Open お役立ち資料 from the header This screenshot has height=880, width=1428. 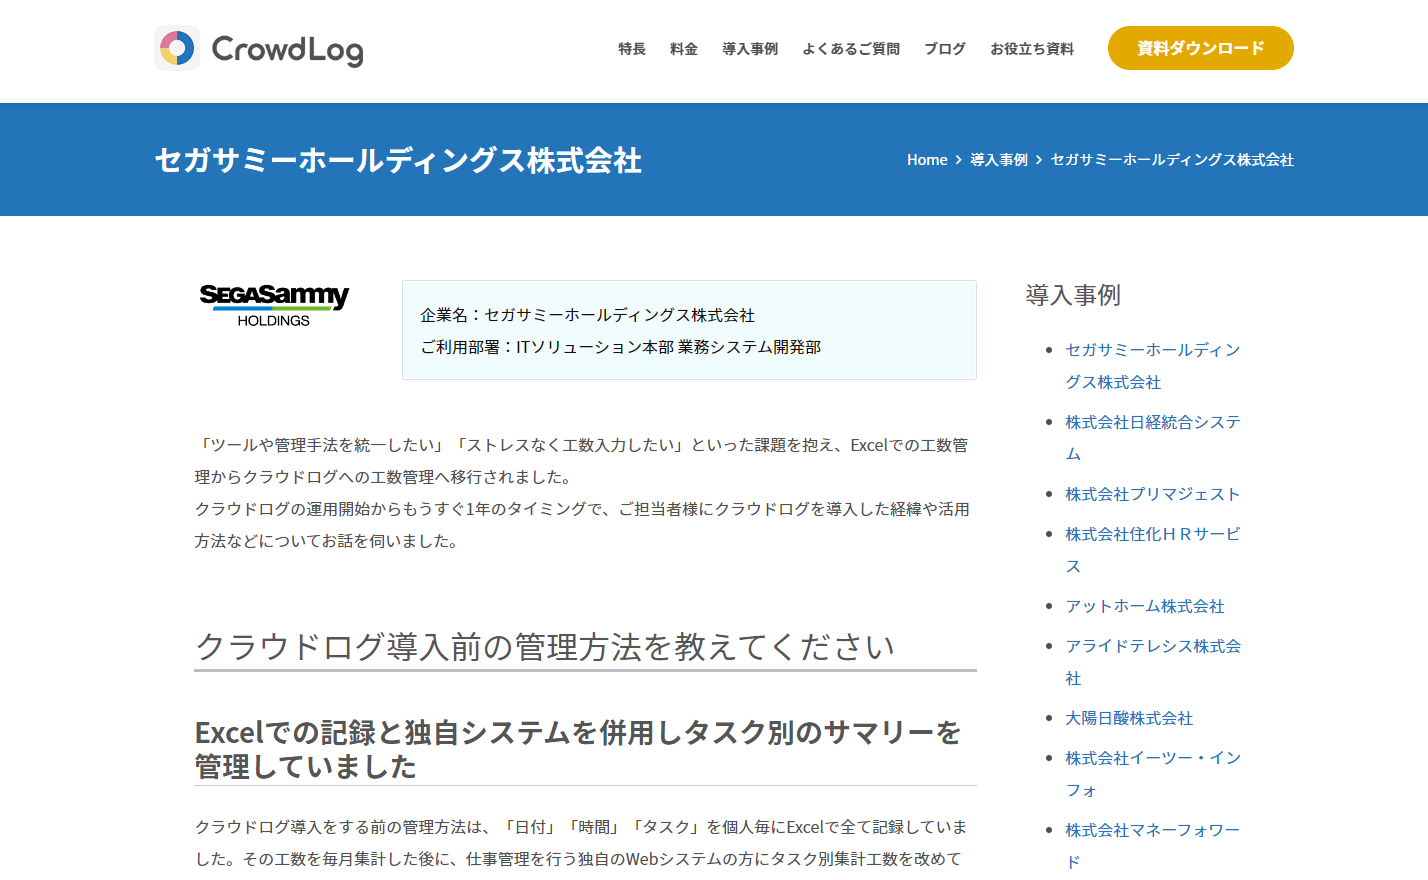(x=1031, y=49)
